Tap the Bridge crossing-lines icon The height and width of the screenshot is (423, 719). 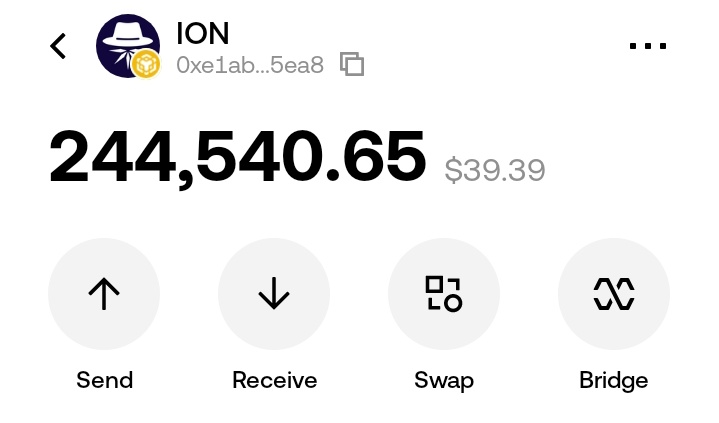click(x=614, y=294)
